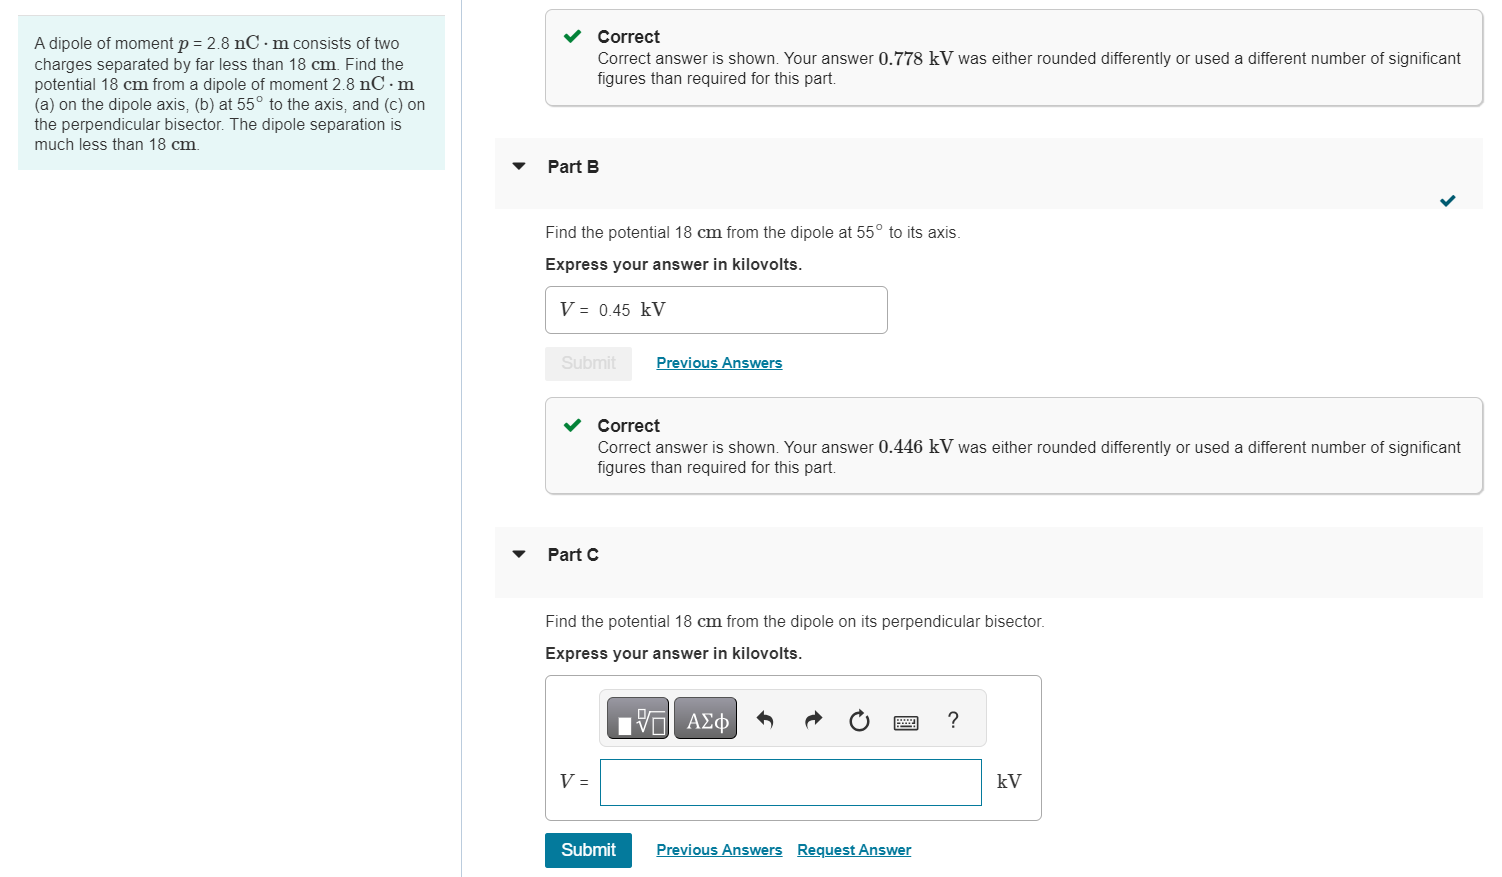Click the green checkmark beside Part B Correct
The height and width of the screenshot is (877, 1502).
pyautogui.click(x=571, y=425)
